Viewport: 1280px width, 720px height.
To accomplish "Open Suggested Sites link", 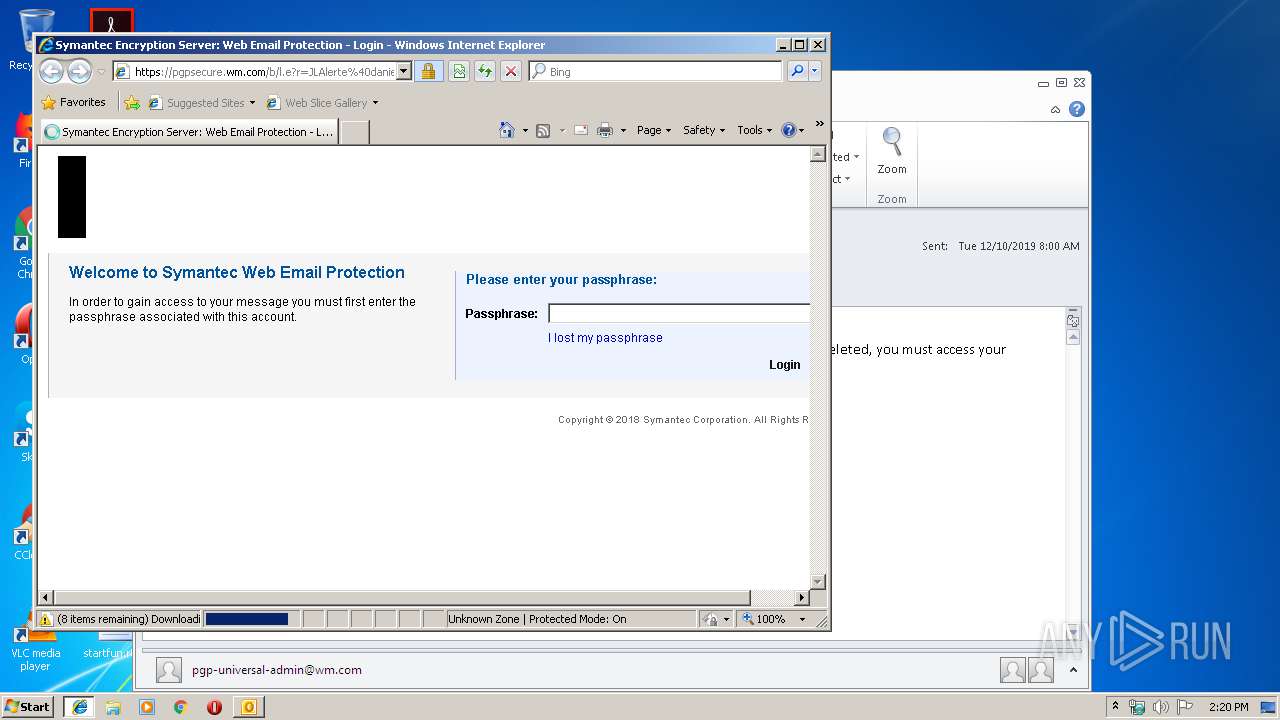I will coord(201,102).
